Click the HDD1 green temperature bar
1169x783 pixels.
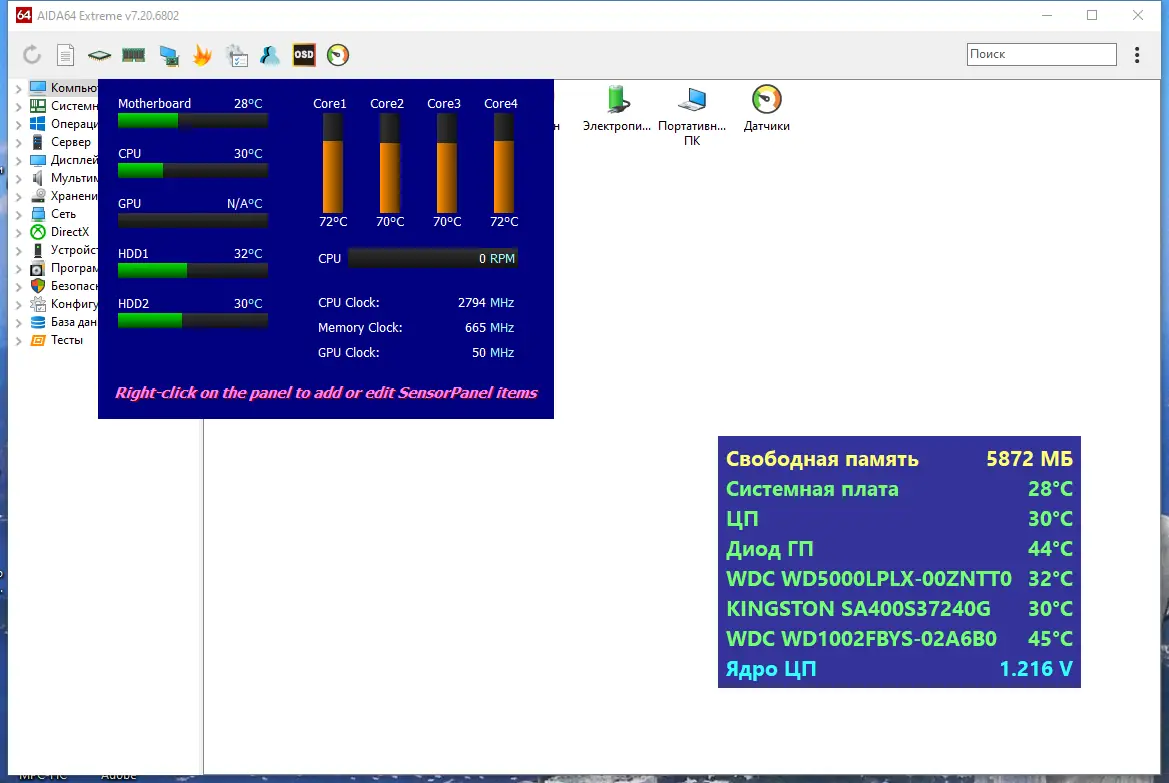(x=192, y=271)
